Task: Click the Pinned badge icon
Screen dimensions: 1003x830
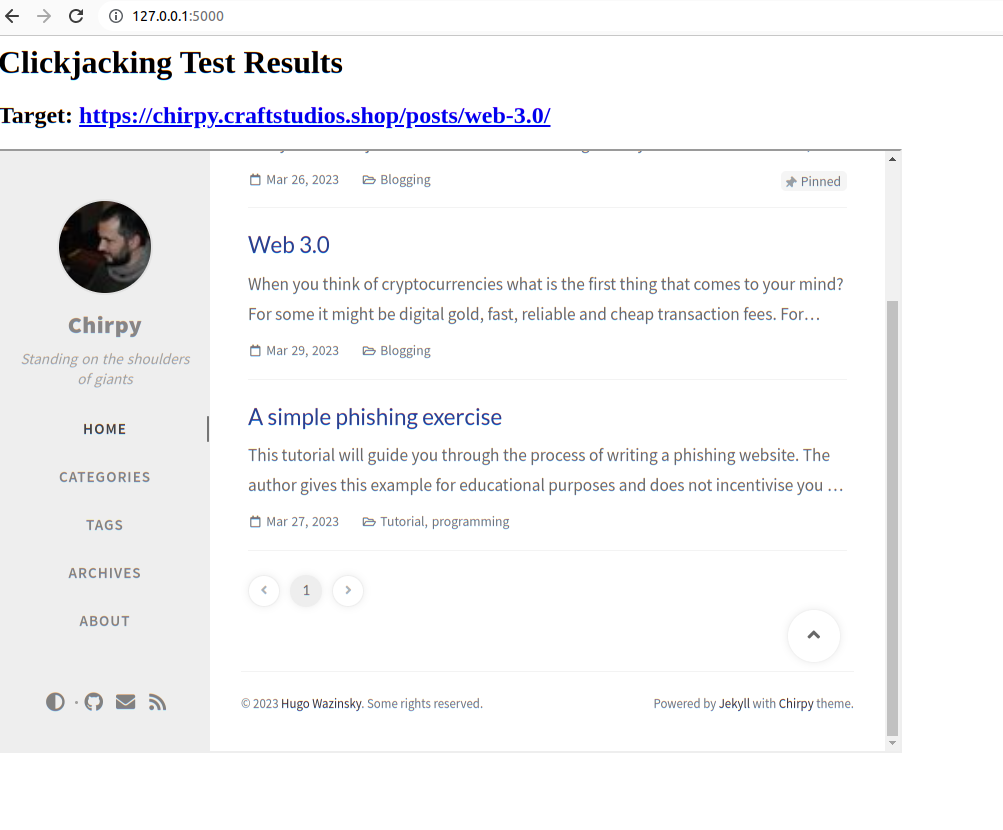Action: pyautogui.click(x=789, y=180)
